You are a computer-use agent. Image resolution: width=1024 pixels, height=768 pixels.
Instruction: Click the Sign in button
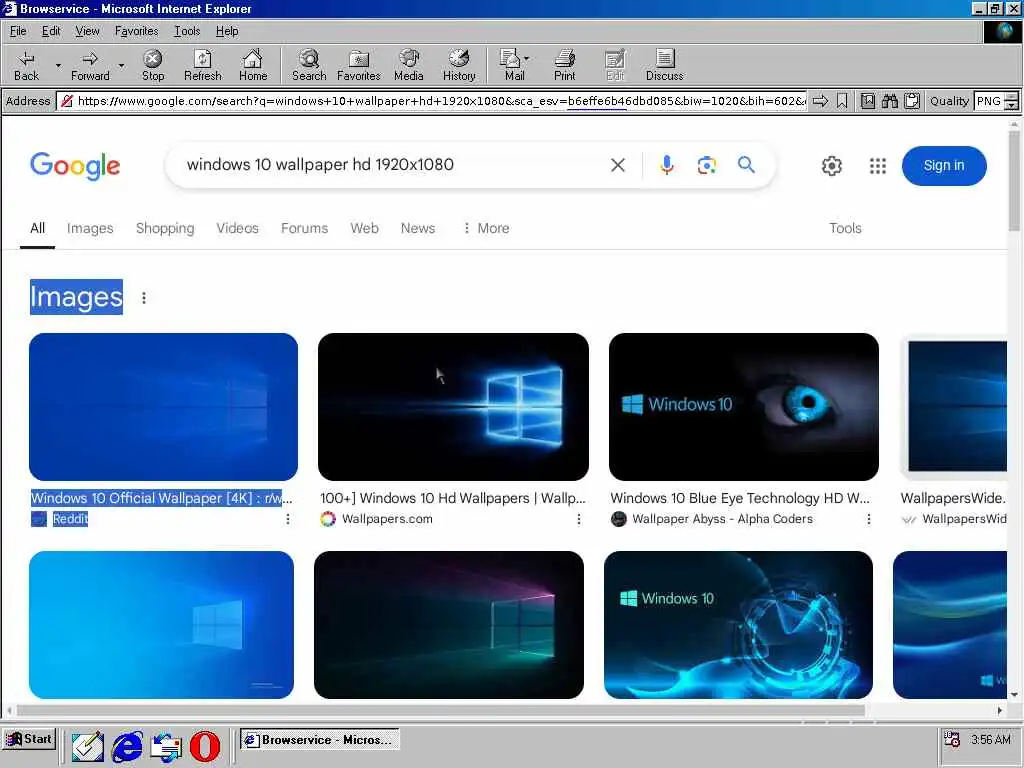tap(944, 166)
